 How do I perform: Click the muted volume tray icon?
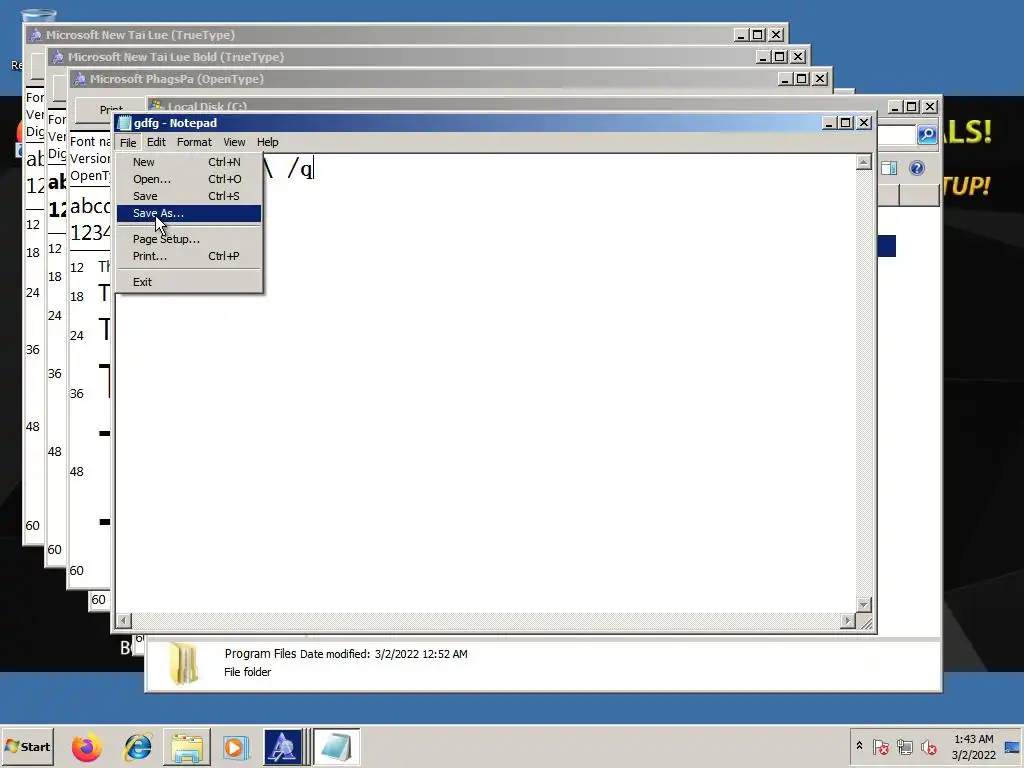tap(928, 746)
